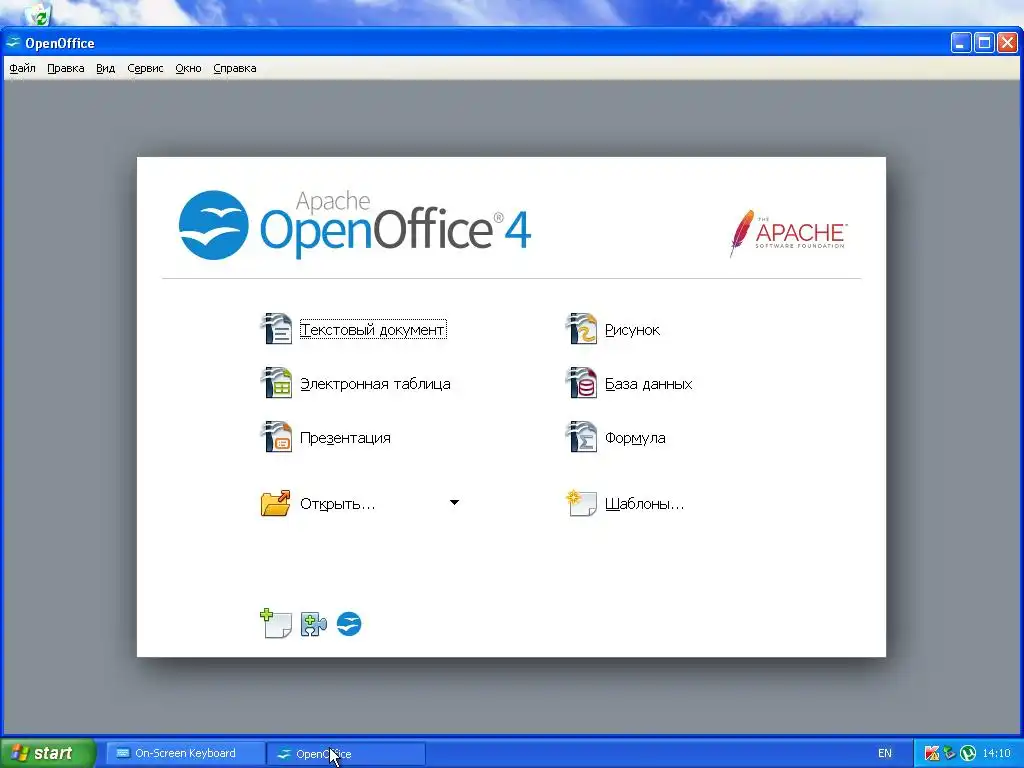
Task: Open the Файл menu
Action: click(x=22, y=68)
